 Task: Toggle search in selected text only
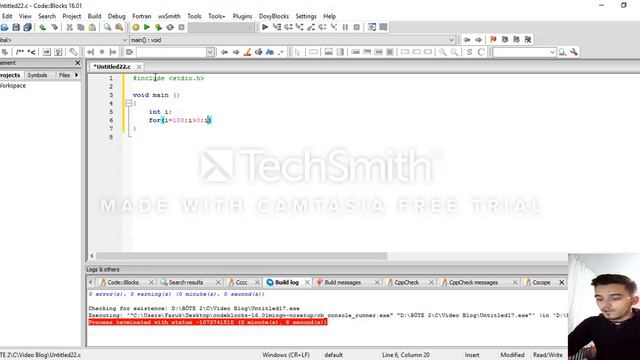pyautogui.click(x=258, y=52)
